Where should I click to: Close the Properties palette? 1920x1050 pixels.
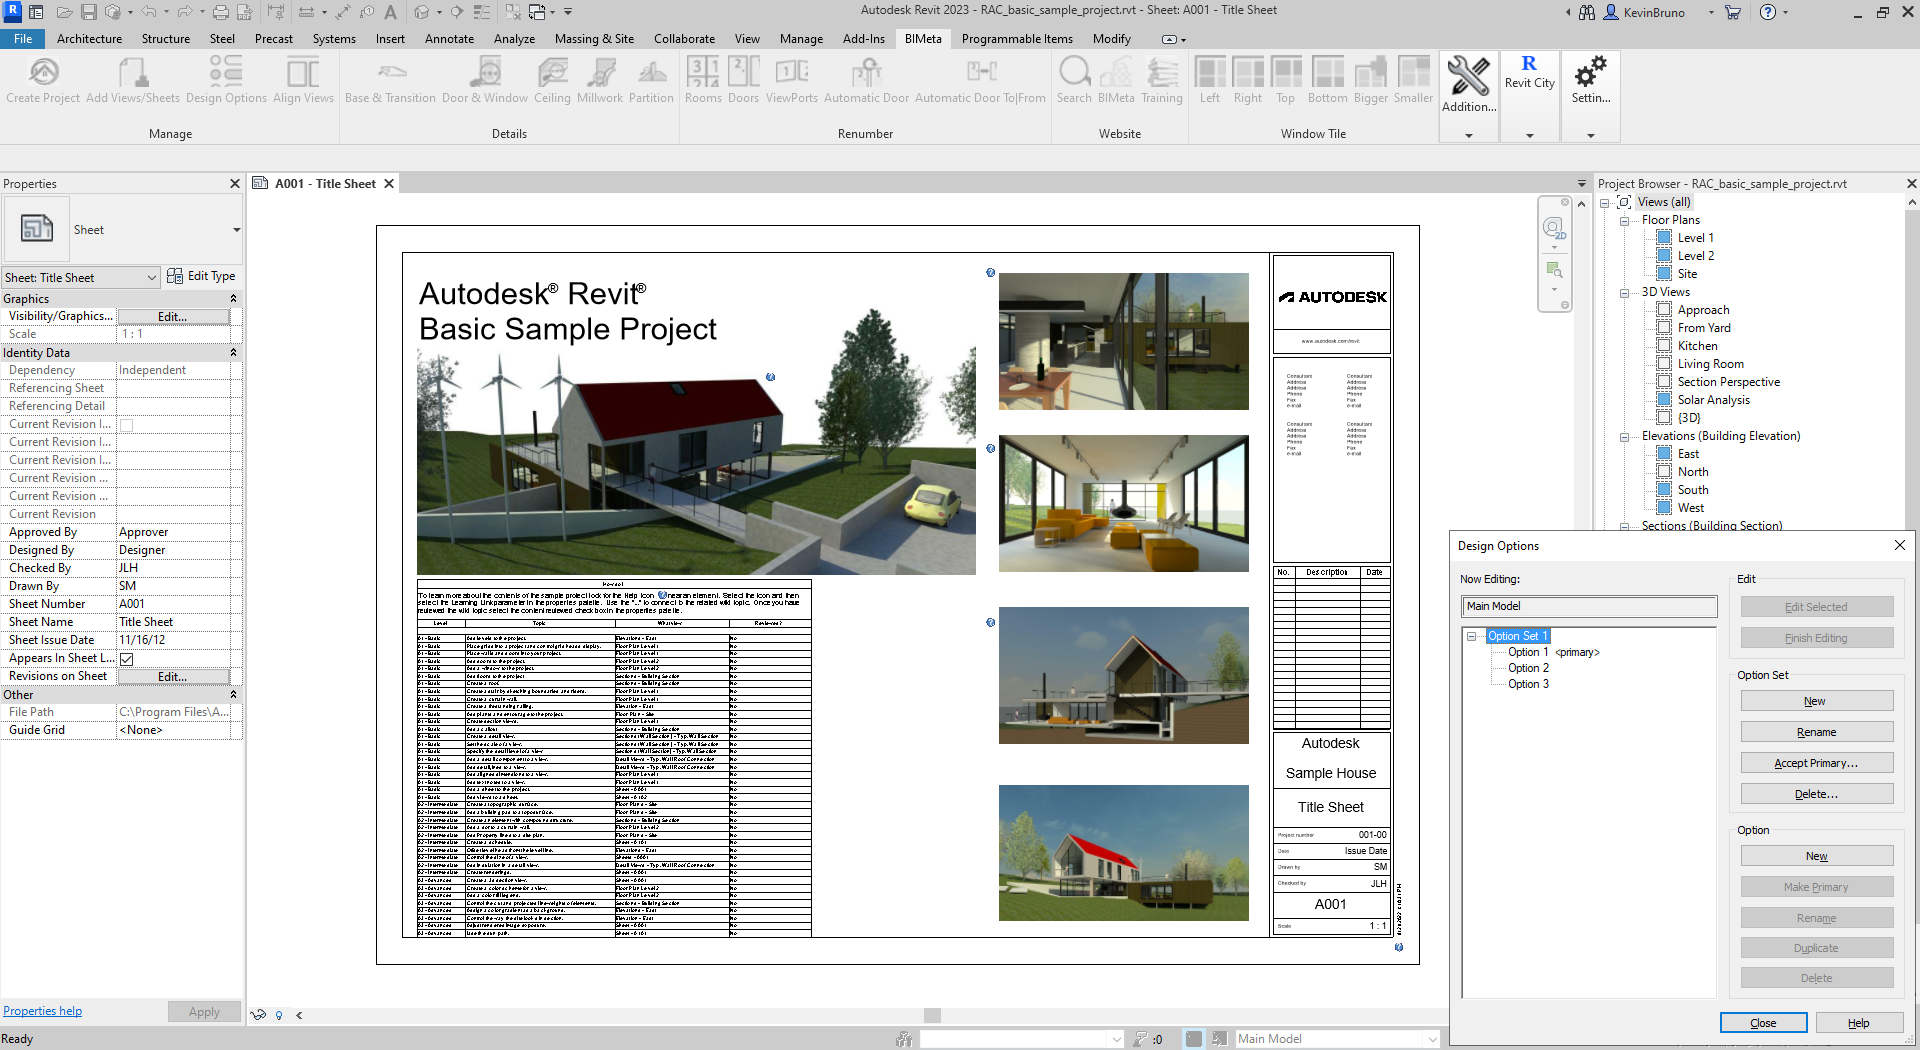click(x=235, y=184)
